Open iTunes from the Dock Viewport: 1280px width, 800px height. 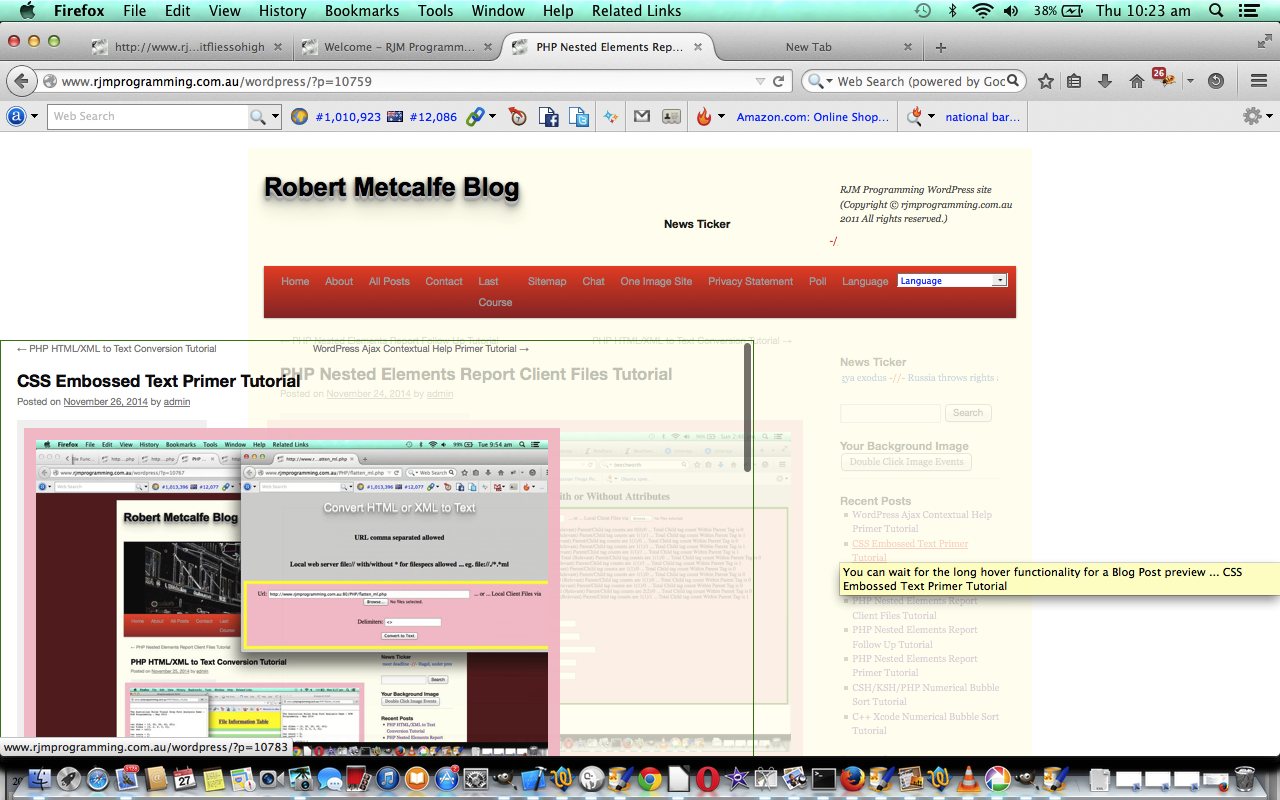pyautogui.click(x=388, y=778)
